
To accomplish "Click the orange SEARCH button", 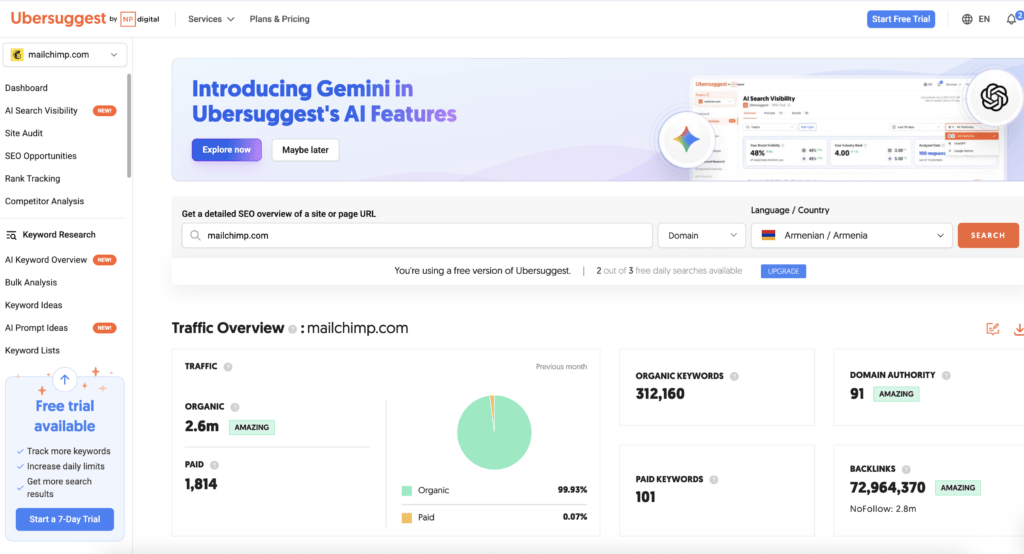I will coord(988,235).
